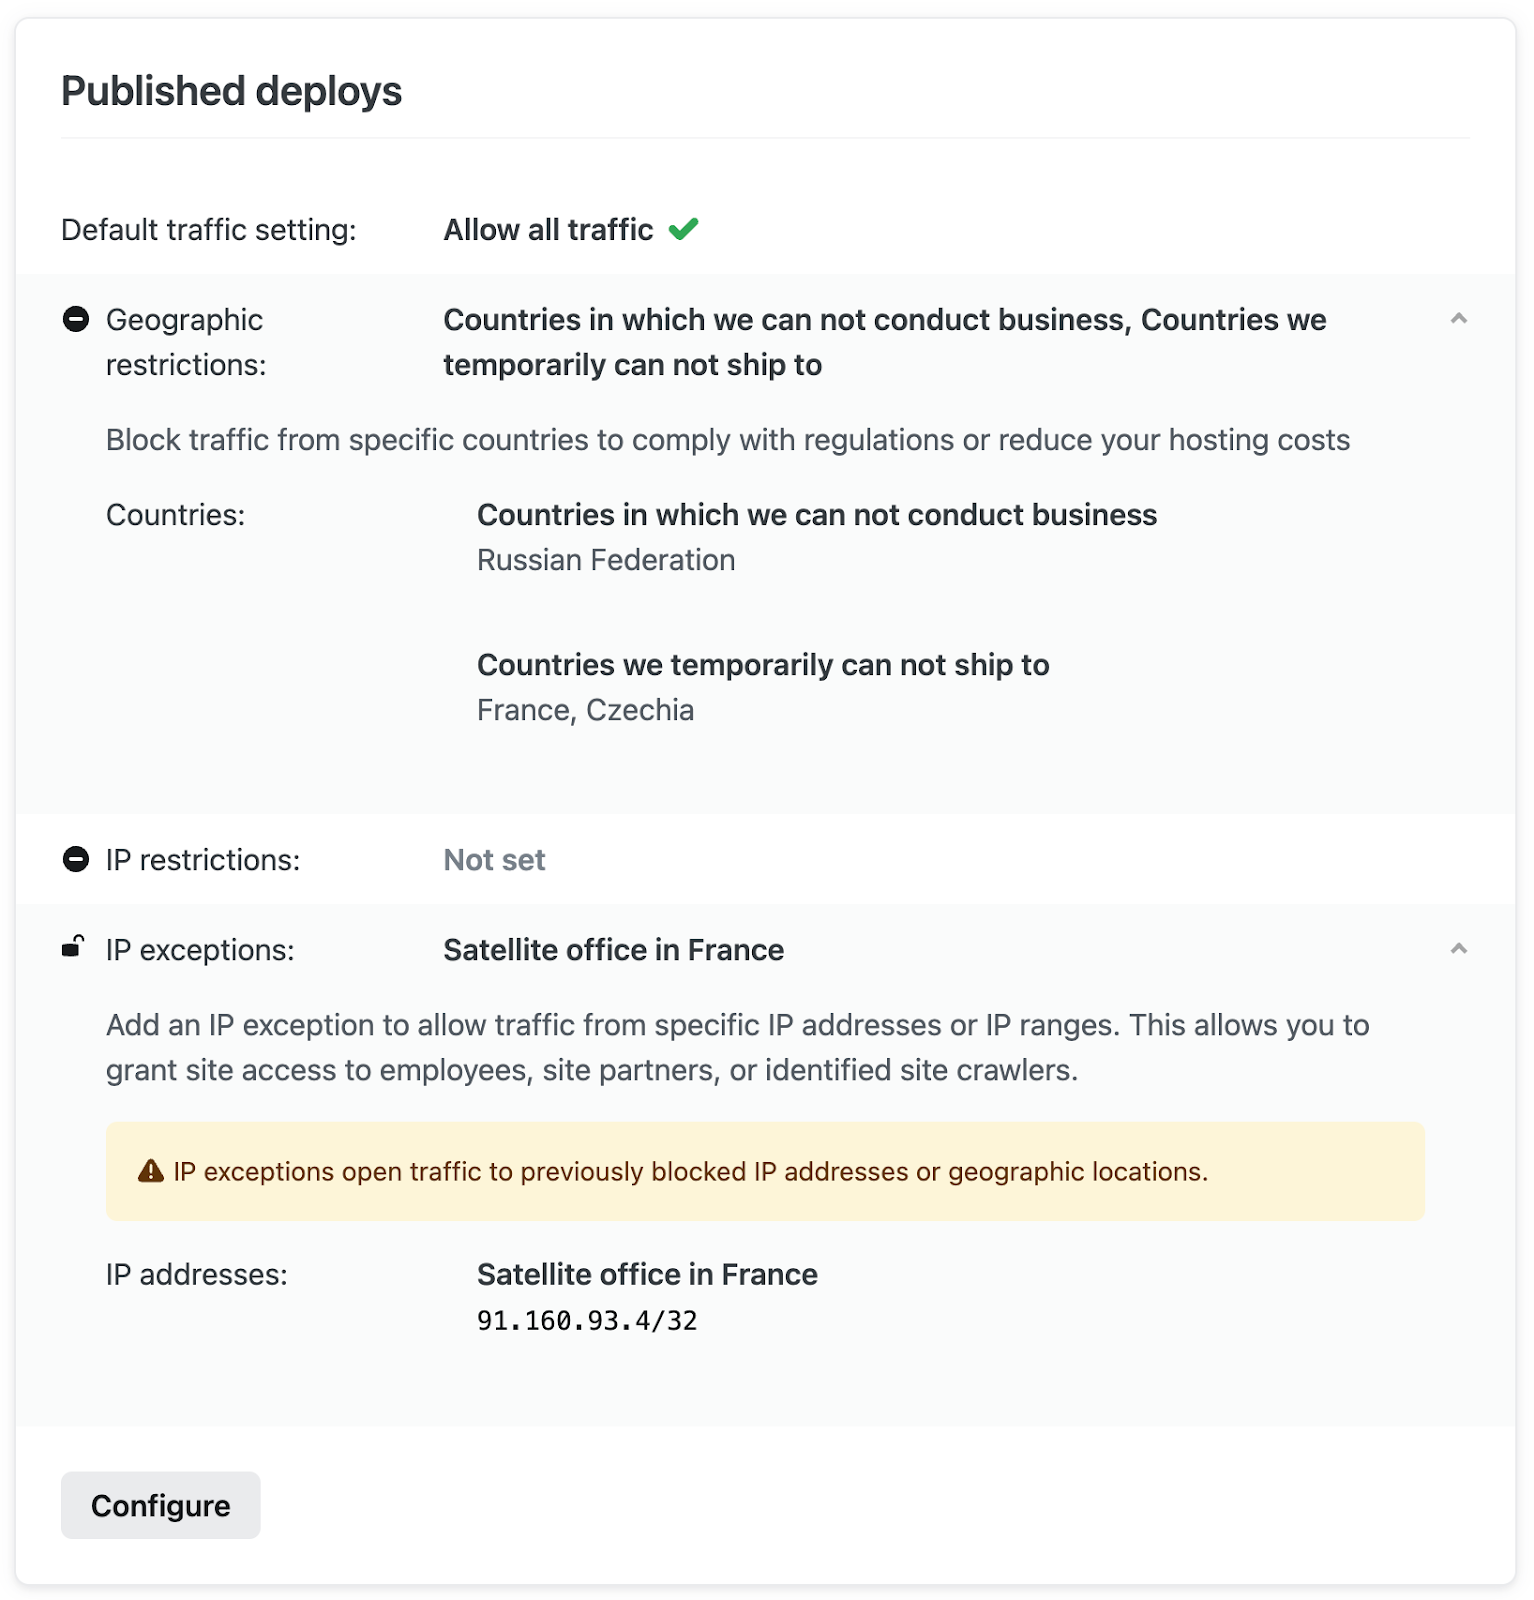Click the 91.160.93.4/32 IP address
This screenshot has height=1600, width=1534.
587,1321
